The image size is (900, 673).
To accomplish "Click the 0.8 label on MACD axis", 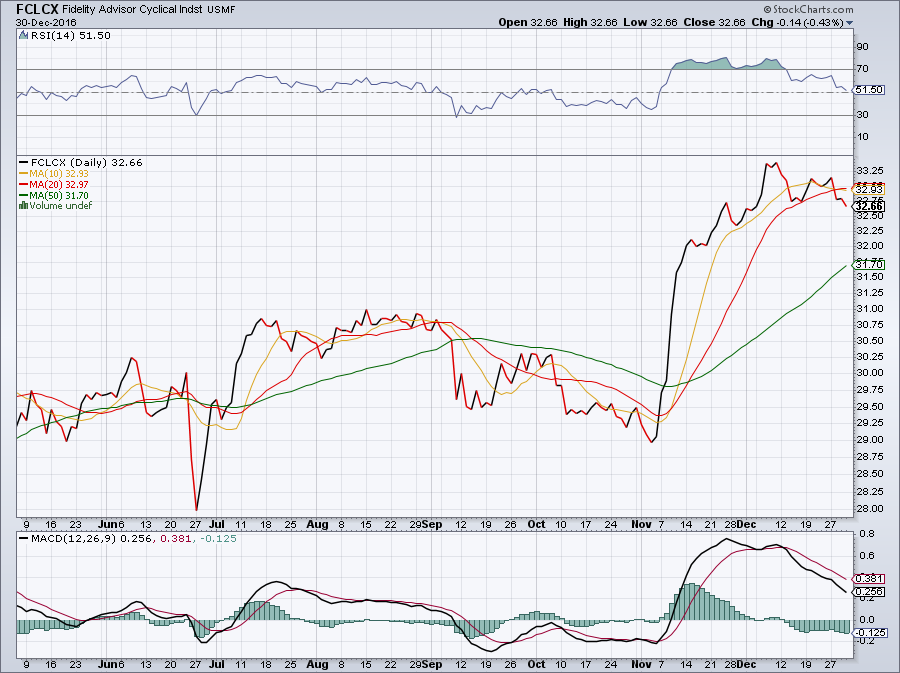I will click(x=867, y=534).
